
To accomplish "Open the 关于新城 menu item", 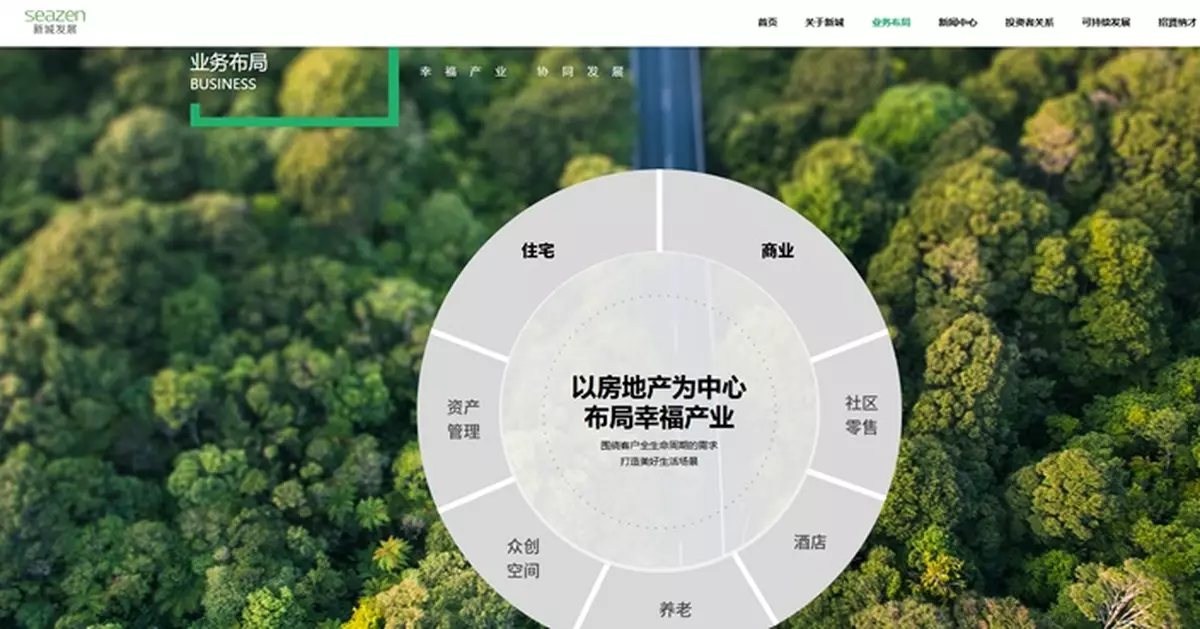I will pos(824,22).
